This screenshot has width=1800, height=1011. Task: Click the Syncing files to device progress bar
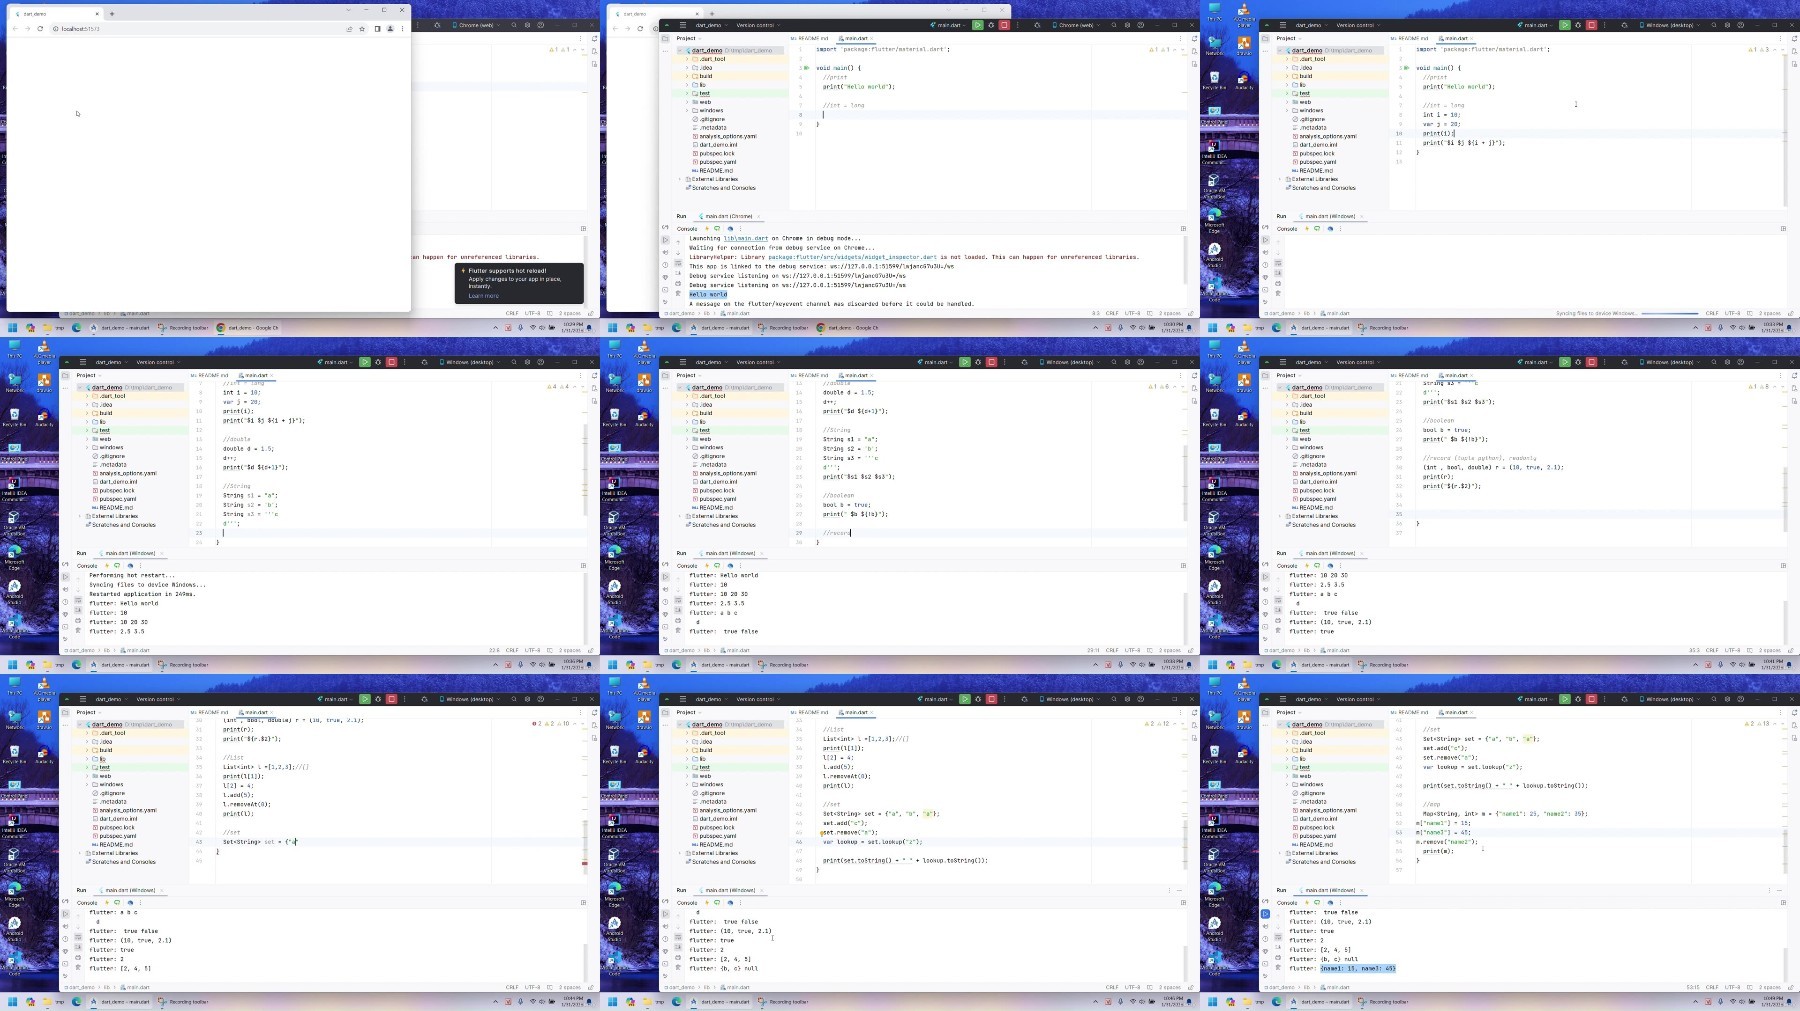[1670, 313]
